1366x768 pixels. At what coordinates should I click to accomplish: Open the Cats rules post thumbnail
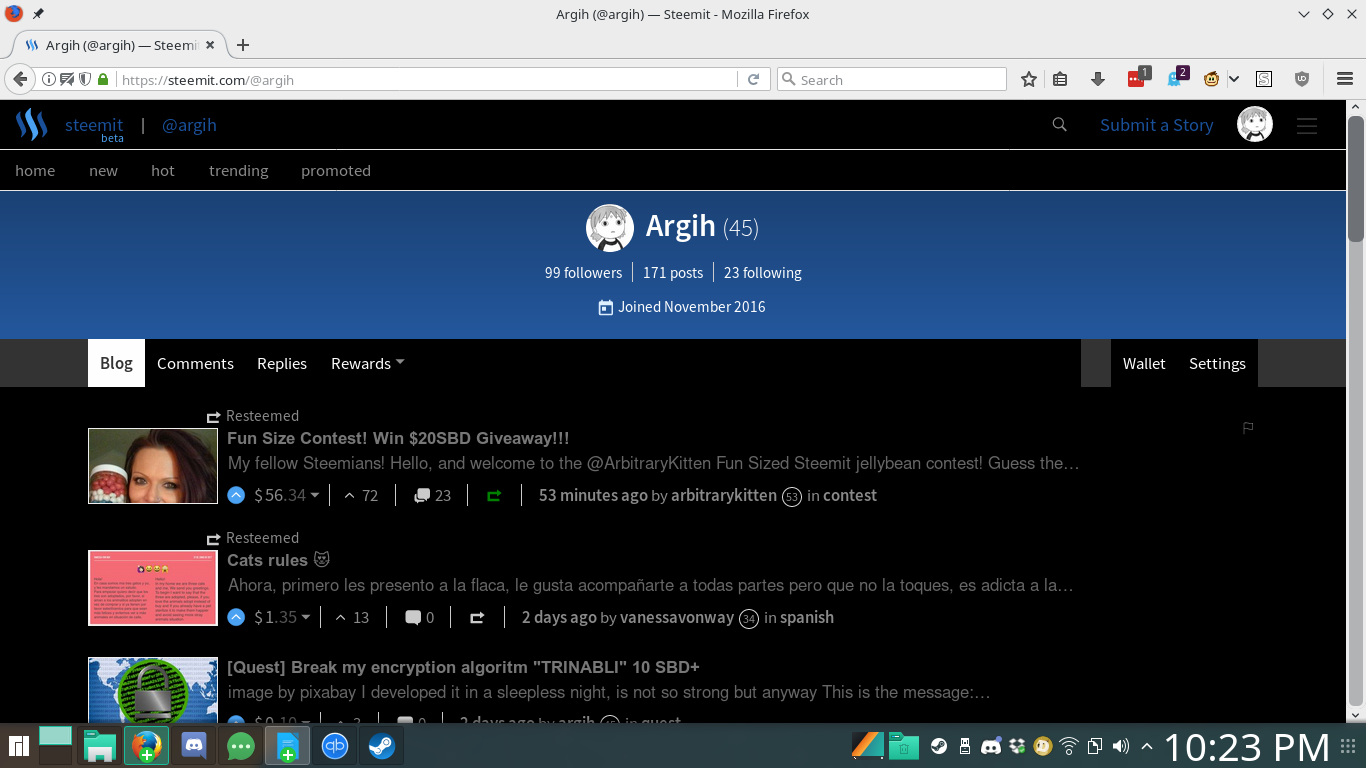click(x=153, y=588)
